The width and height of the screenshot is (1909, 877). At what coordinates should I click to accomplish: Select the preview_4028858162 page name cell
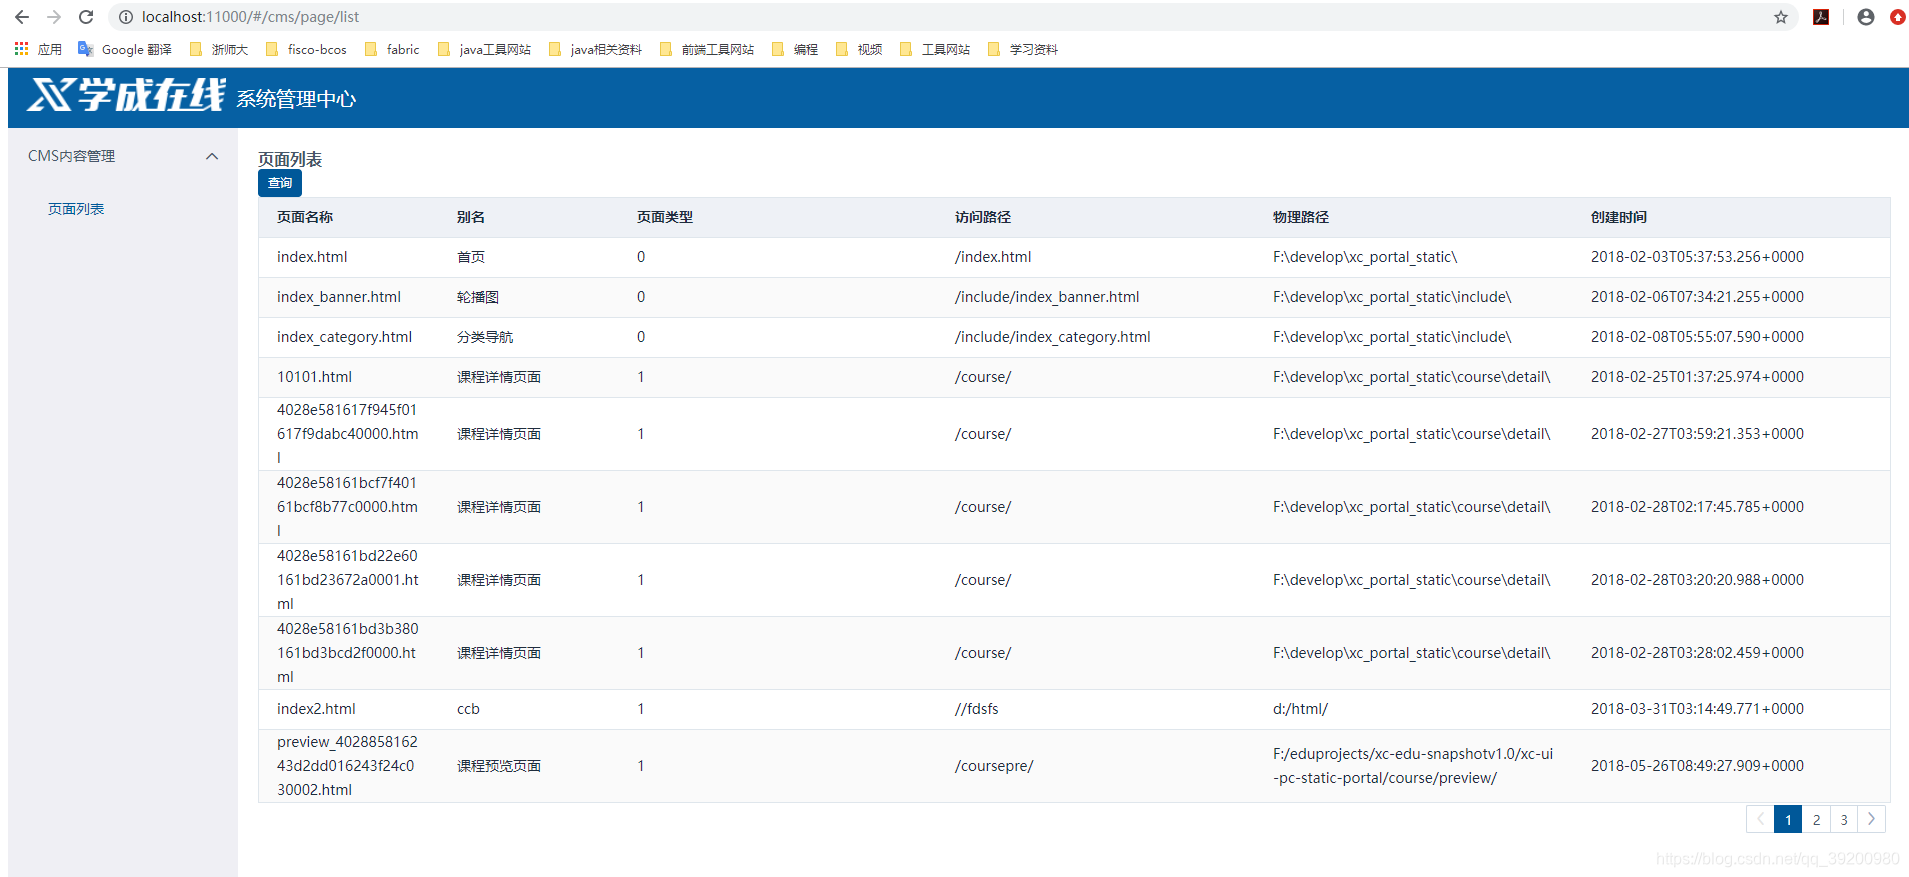(x=347, y=766)
